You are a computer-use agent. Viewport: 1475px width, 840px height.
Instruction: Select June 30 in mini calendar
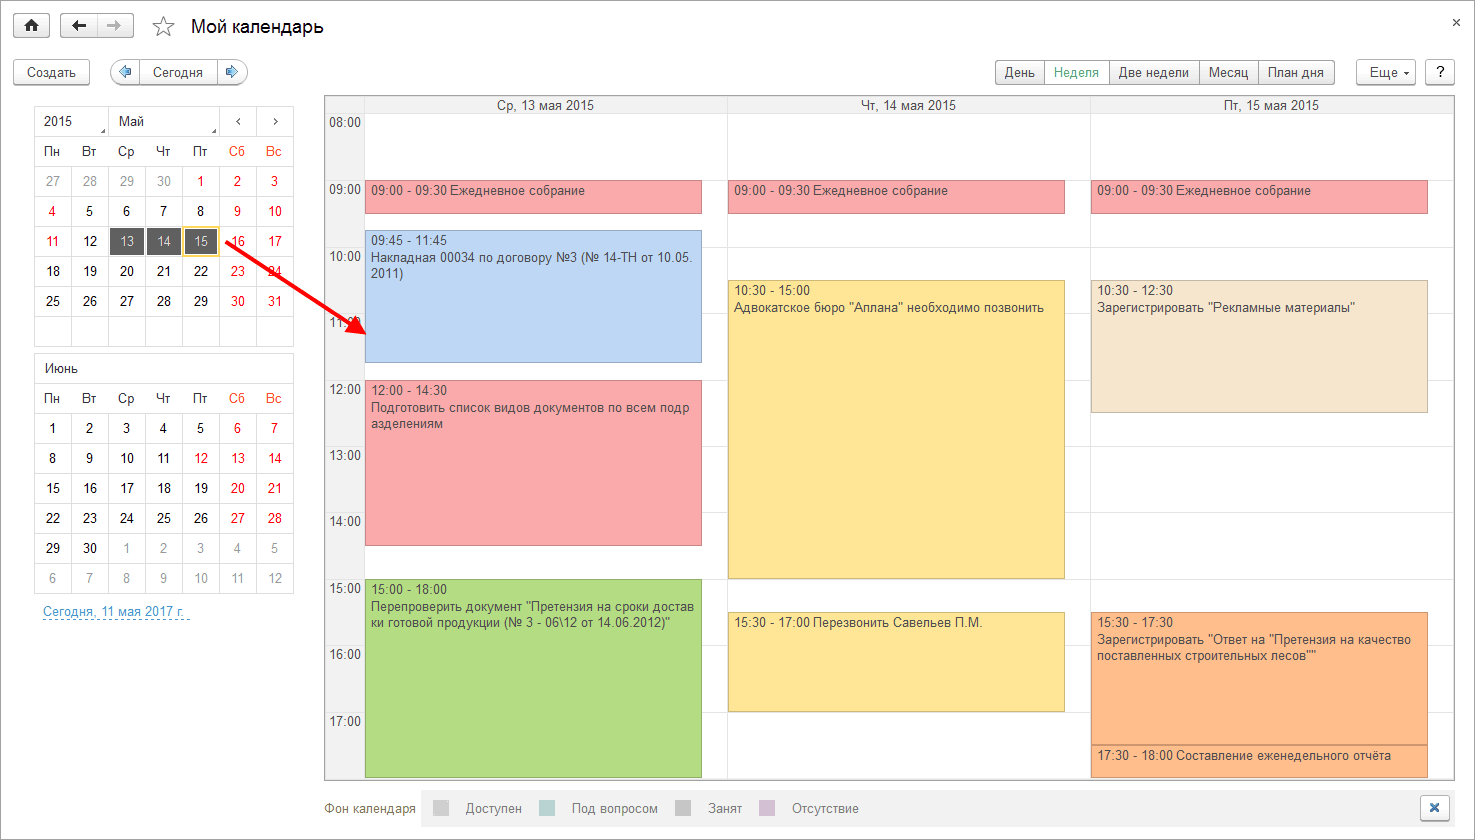(90, 548)
